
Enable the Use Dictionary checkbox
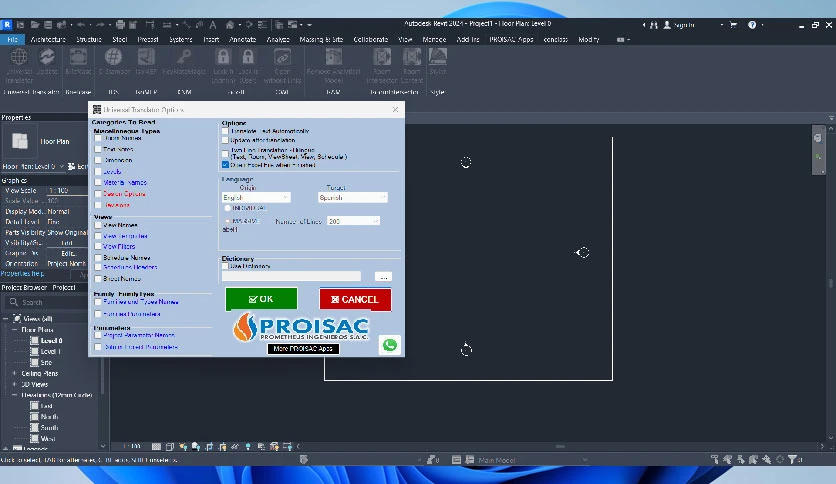coord(225,266)
